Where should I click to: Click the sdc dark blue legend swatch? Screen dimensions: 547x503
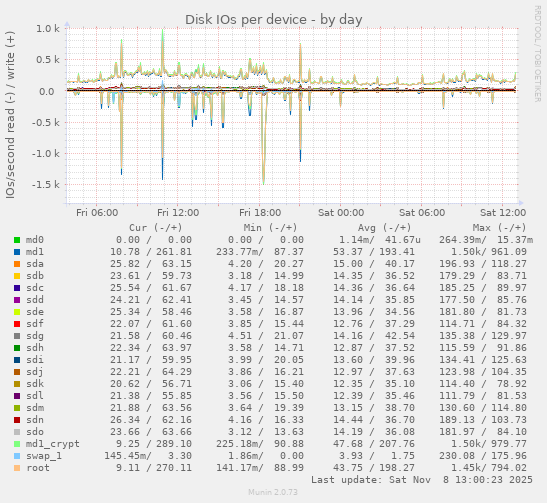pyautogui.click(x=17, y=288)
